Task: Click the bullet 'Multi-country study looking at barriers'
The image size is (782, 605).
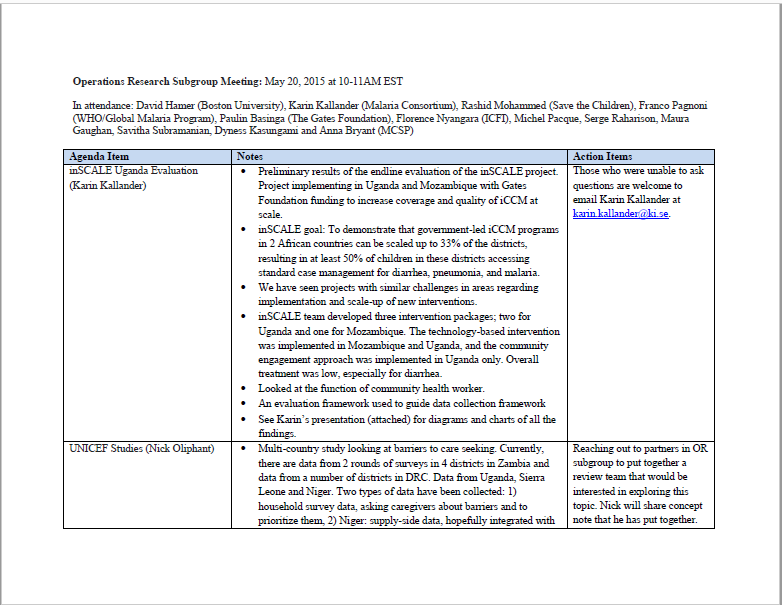Action: 406,484
